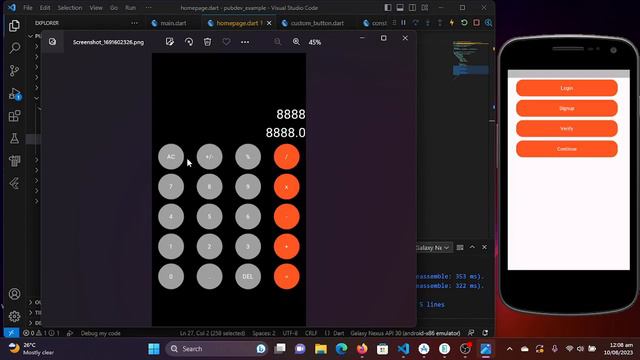Click the Photos gallery icon beside filename
Image resolution: width=640 pixels, height=360 pixels.
53,42
